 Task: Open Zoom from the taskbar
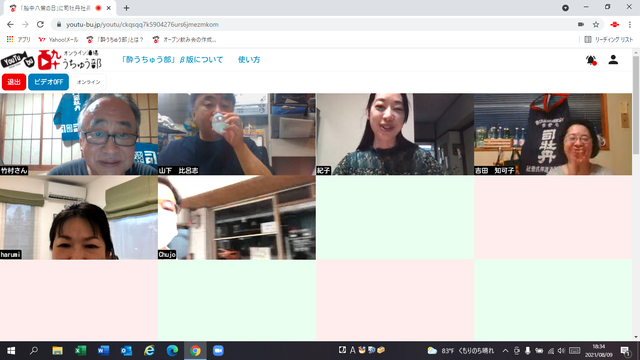point(218,351)
